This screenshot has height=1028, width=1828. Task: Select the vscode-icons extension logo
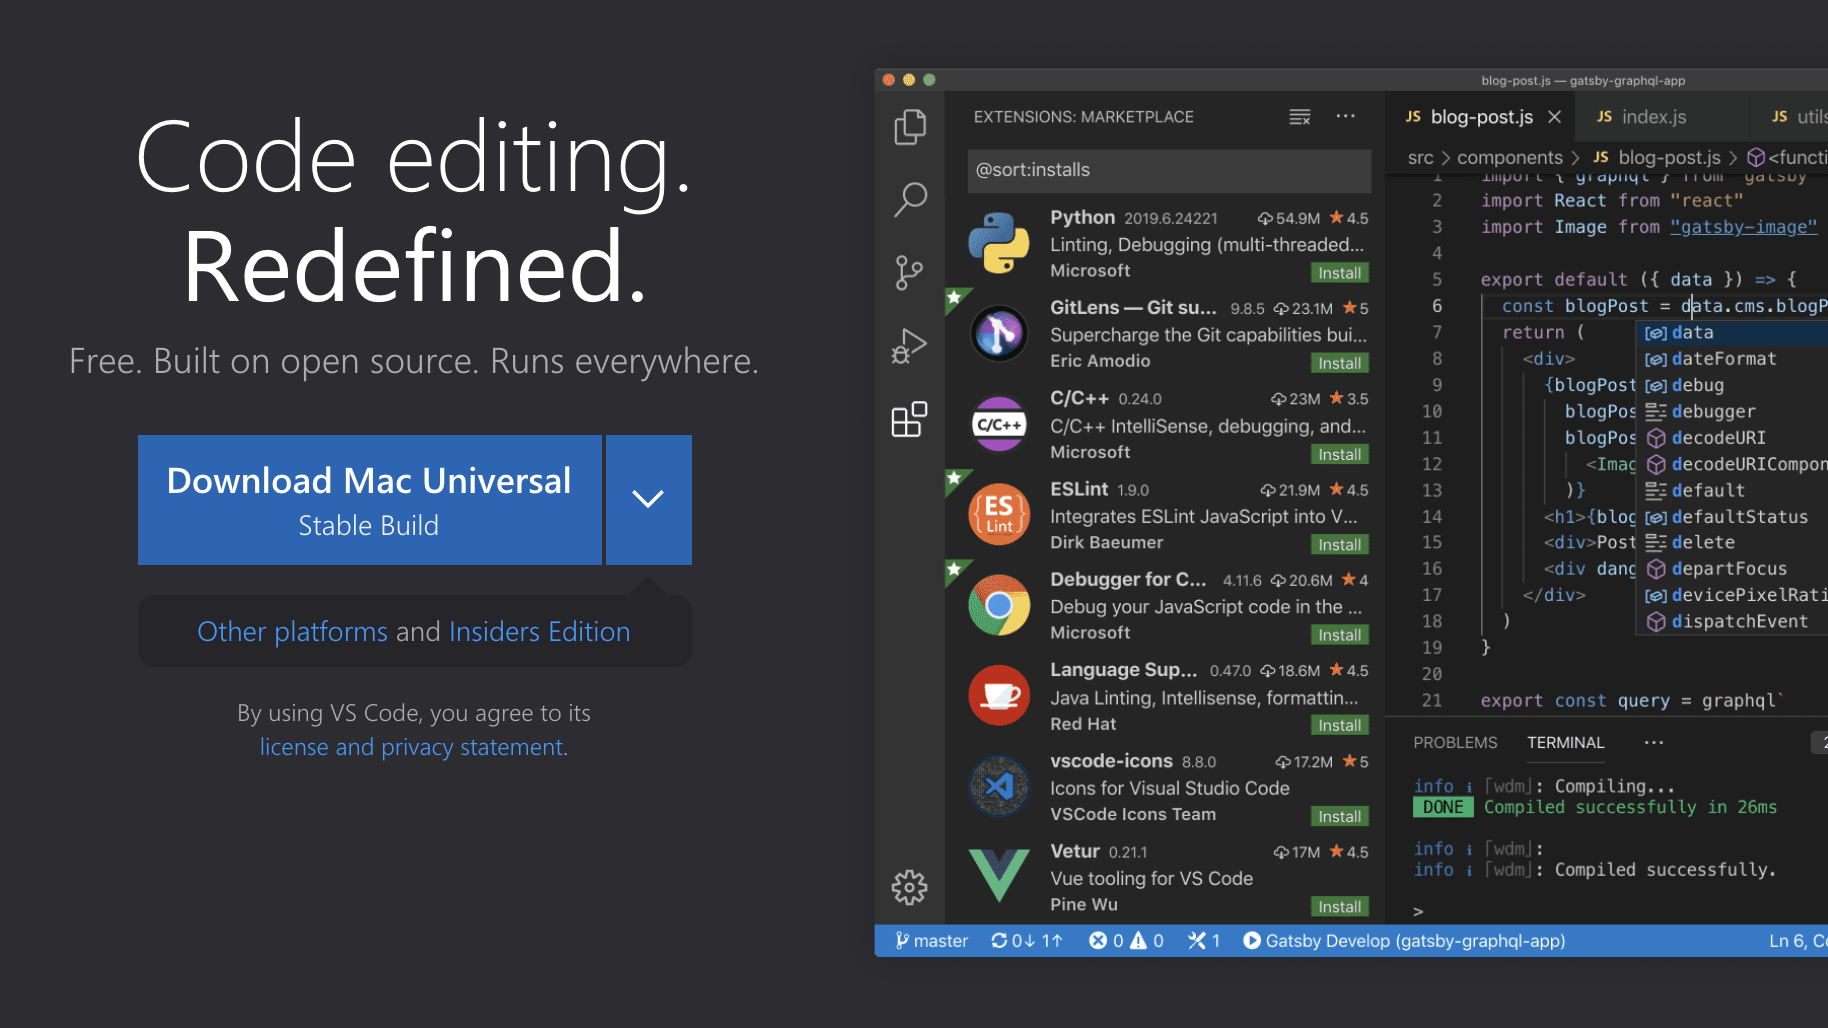pos(998,786)
